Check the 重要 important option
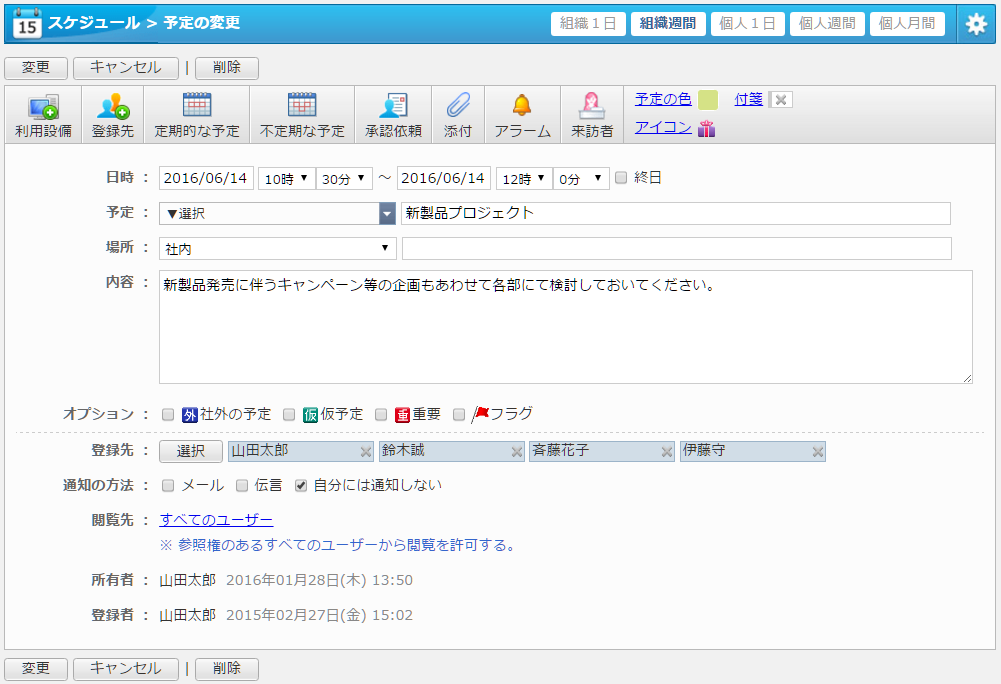1001x684 pixels. (381, 414)
